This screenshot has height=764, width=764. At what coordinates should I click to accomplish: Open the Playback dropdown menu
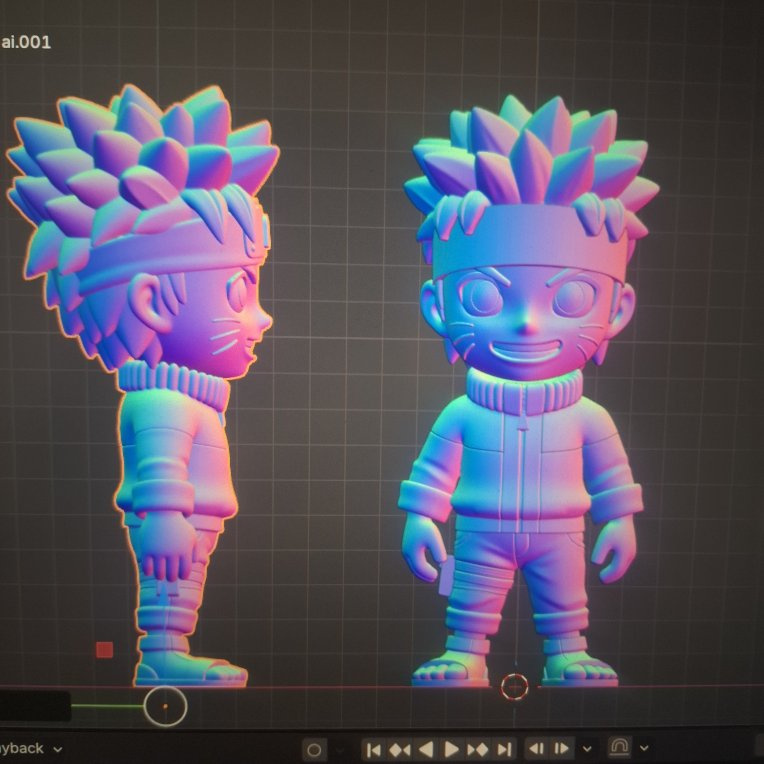click(x=30, y=748)
